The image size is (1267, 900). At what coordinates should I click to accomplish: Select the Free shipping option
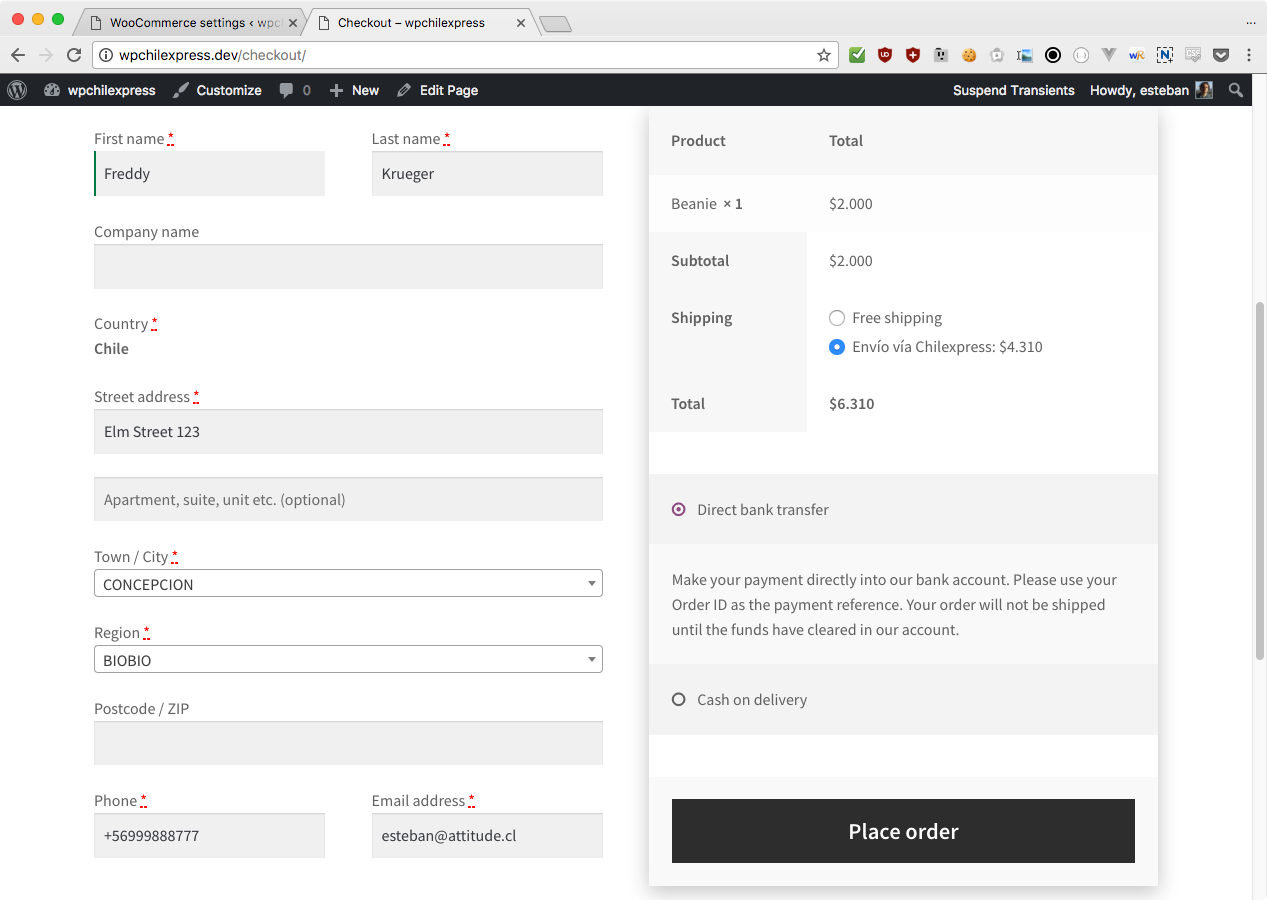tap(837, 318)
